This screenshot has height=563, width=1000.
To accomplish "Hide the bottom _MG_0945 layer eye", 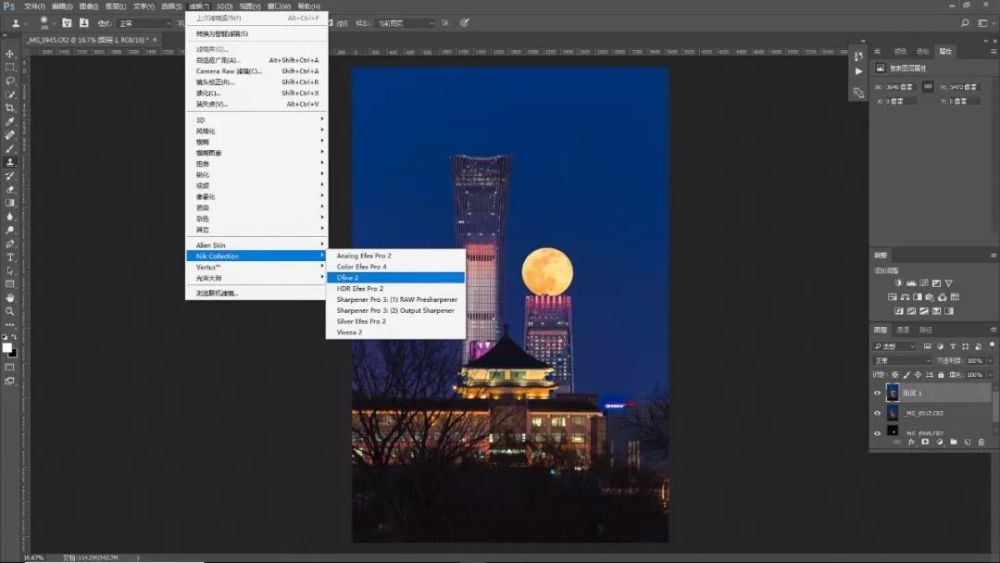I will (x=877, y=433).
